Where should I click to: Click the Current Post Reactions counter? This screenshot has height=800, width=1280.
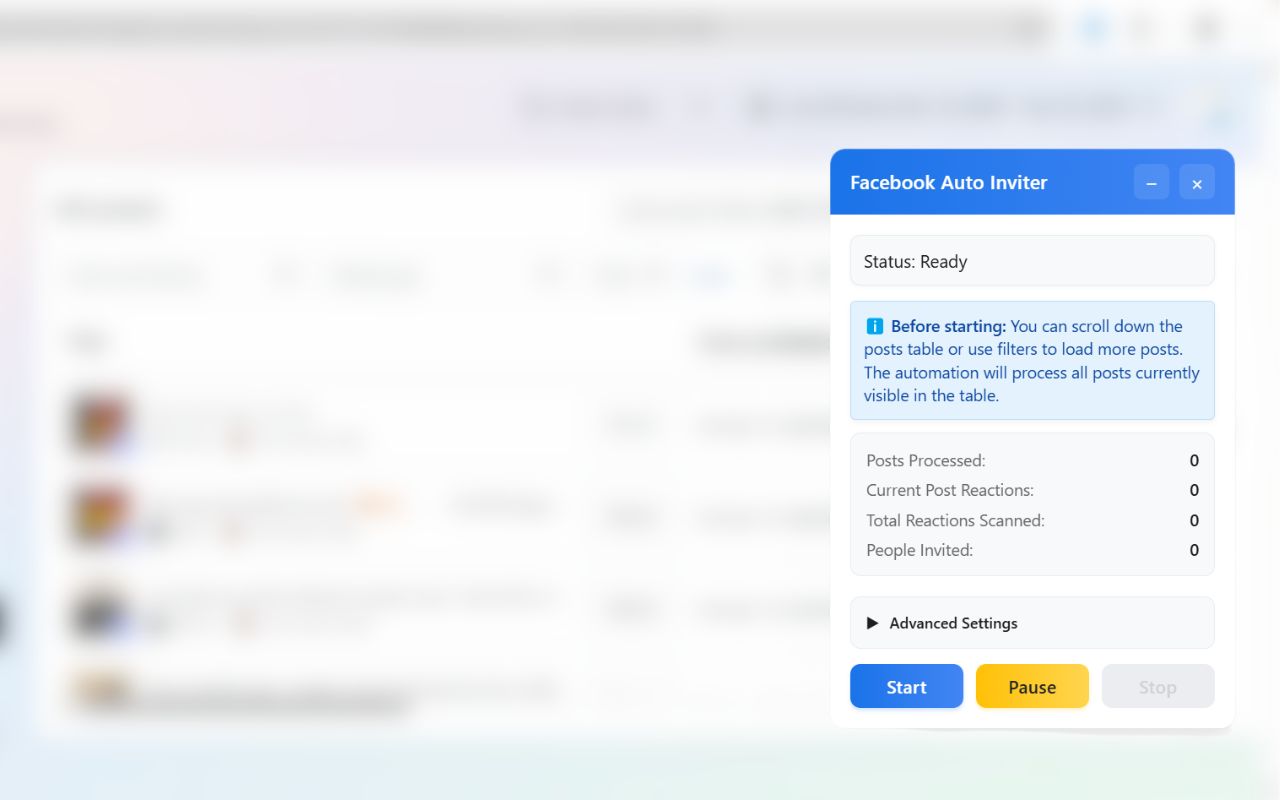[1193, 490]
